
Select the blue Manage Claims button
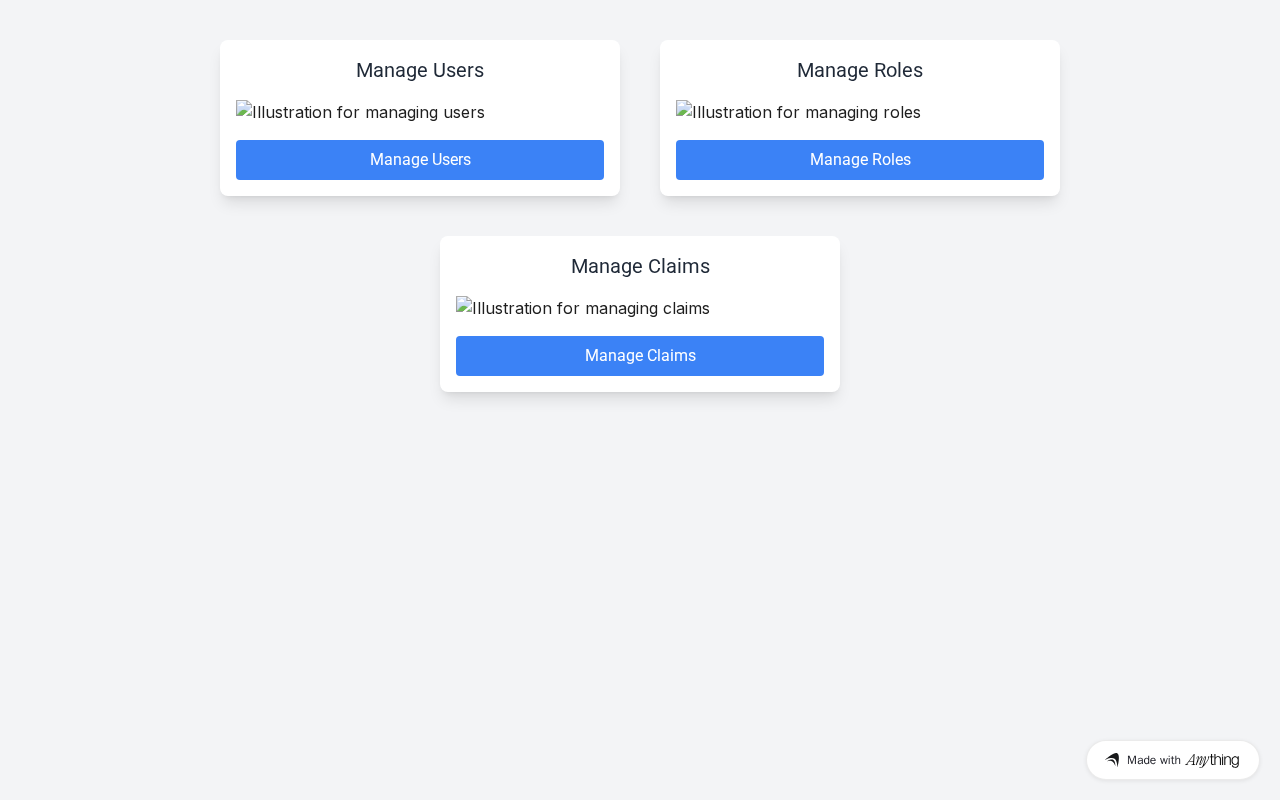pos(640,356)
